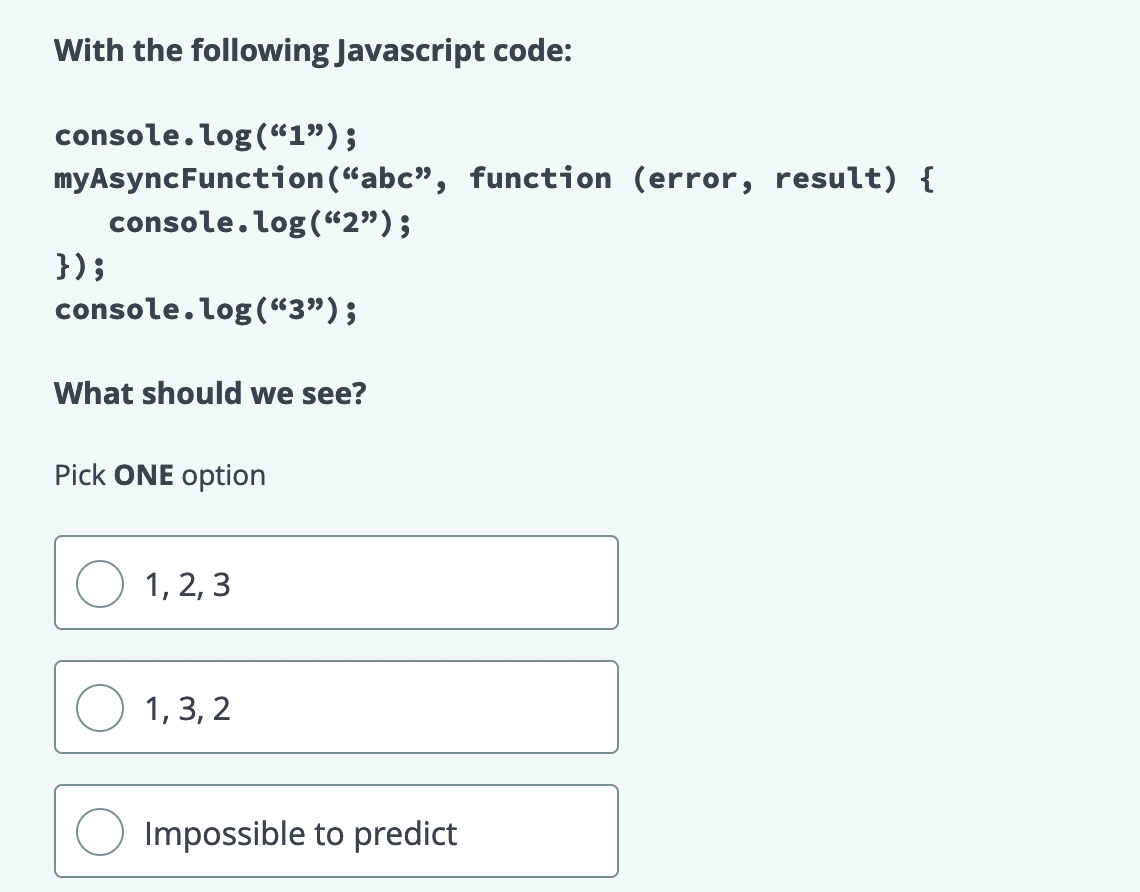The image size is (1140, 892).
Task: Click the "abc" string argument in the code
Action: 390,179
